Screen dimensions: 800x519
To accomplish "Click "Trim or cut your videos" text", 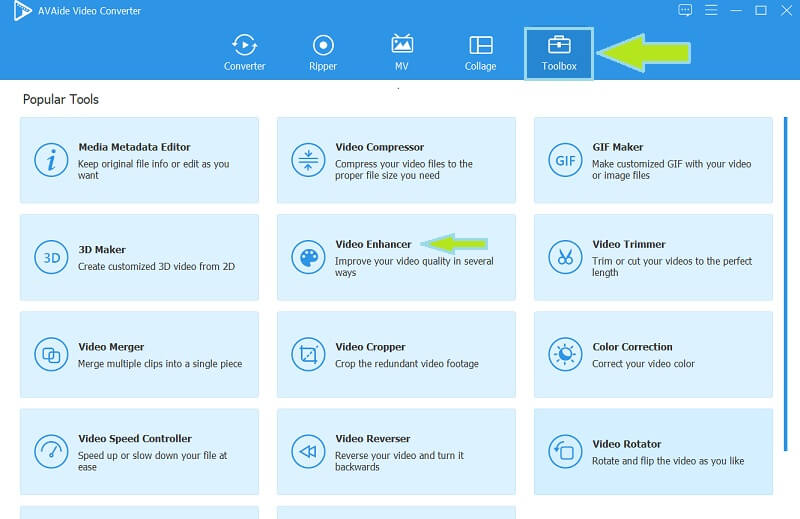I will 671,266.
